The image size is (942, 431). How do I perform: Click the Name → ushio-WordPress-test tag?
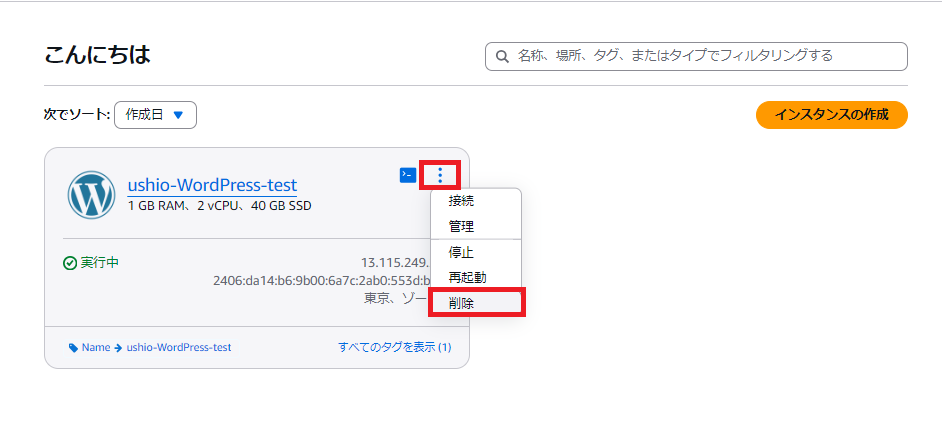pyautogui.click(x=150, y=347)
